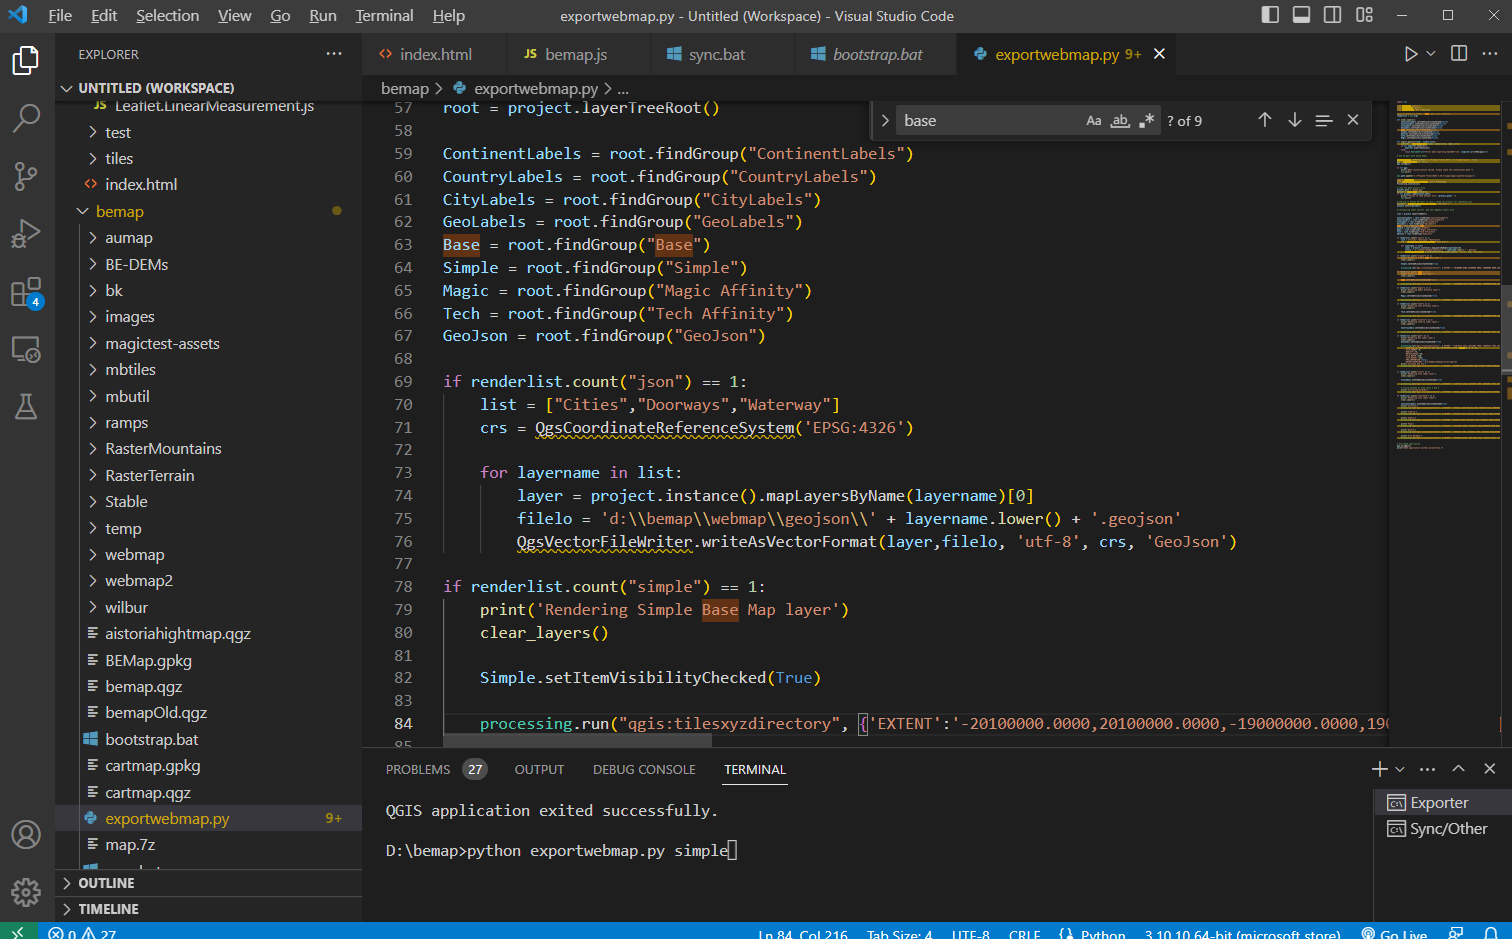Expand the replace field chevron in find widget
The image size is (1512, 939).
[x=885, y=121]
